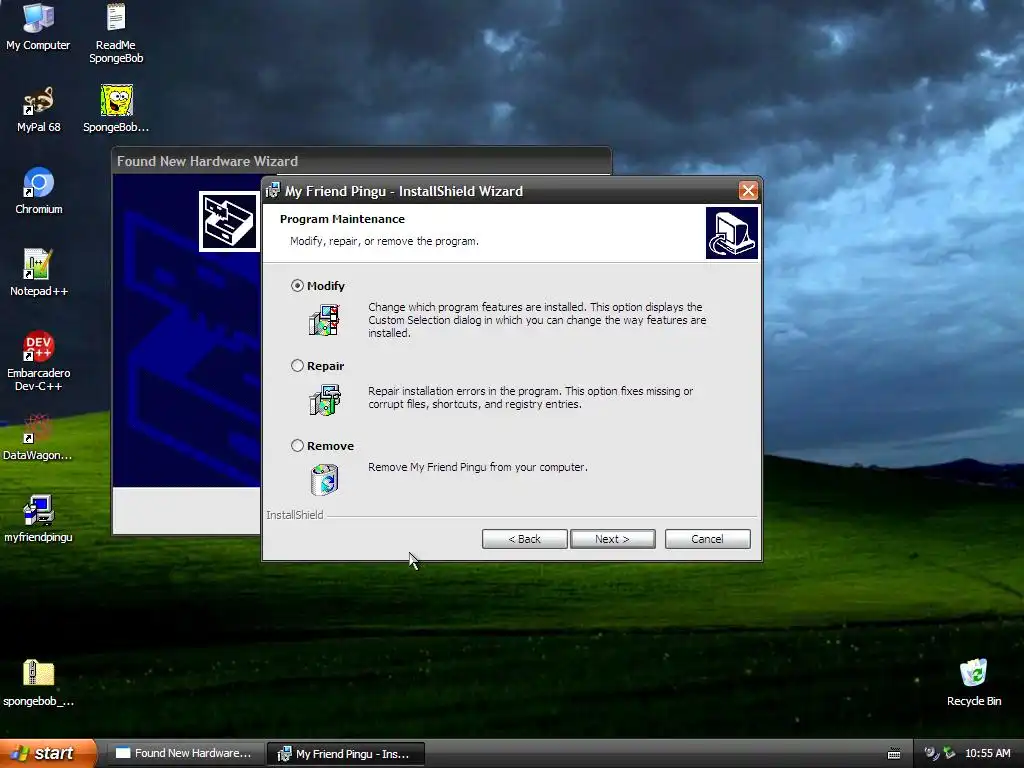Open the ReadMe SpongeBob text file
The width and height of the screenshot is (1024, 768).
click(x=116, y=34)
